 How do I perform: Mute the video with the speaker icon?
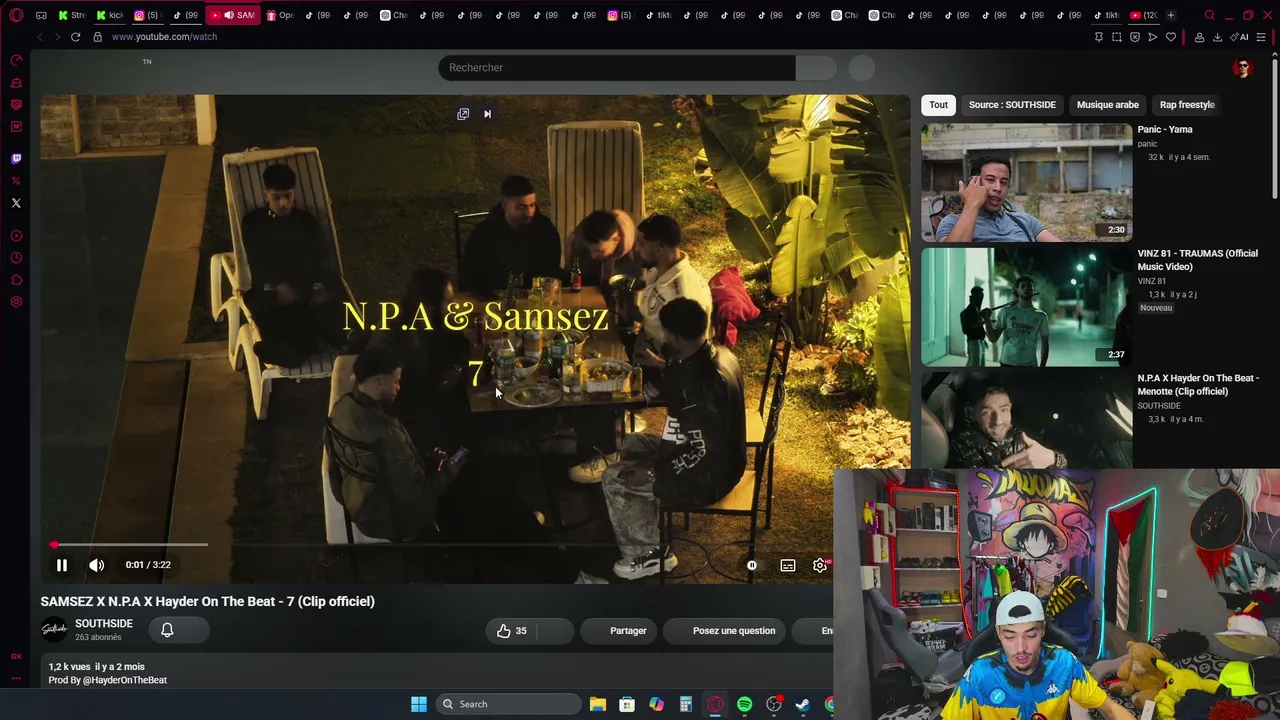click(97, 565)
